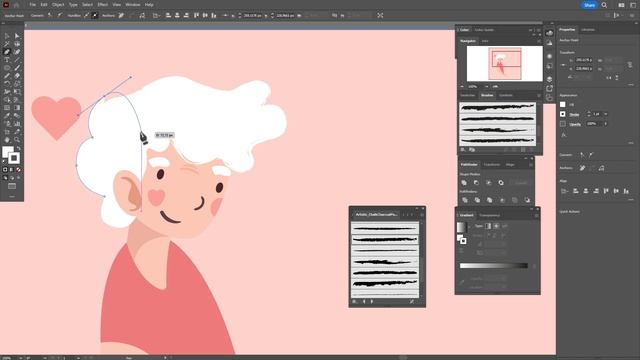This screenshot has width=640, height=360.
Task: Click the Navigator preview thumbnail
Action: (505, 64)
